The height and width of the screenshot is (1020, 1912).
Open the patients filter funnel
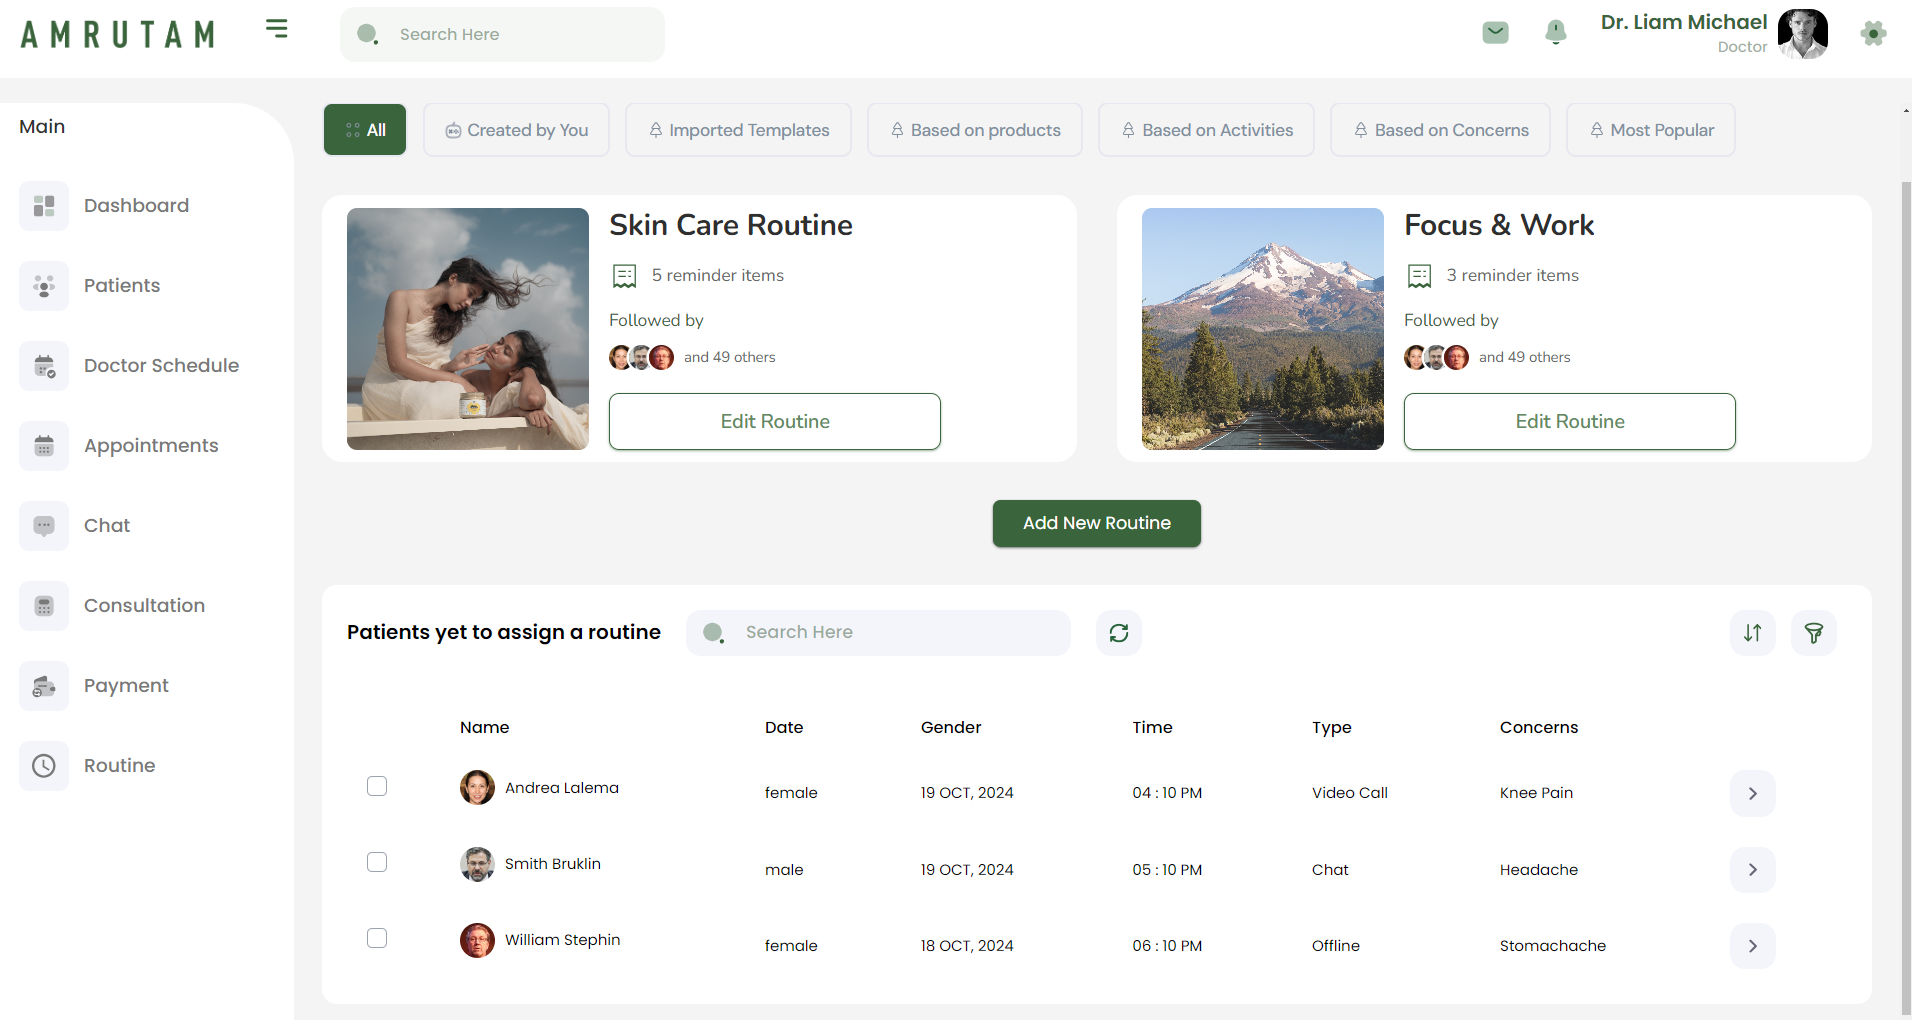click(x=1814, y=633)
